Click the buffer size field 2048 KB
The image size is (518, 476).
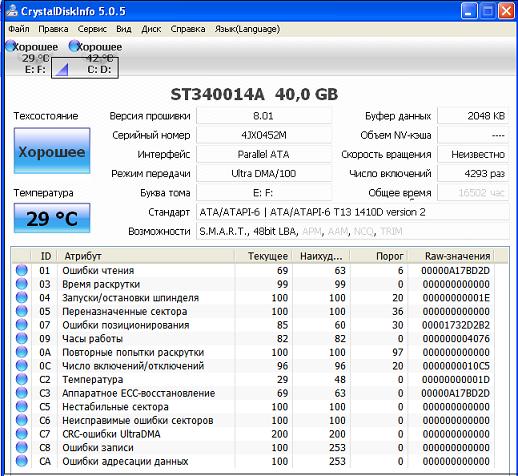click(473, 116)
